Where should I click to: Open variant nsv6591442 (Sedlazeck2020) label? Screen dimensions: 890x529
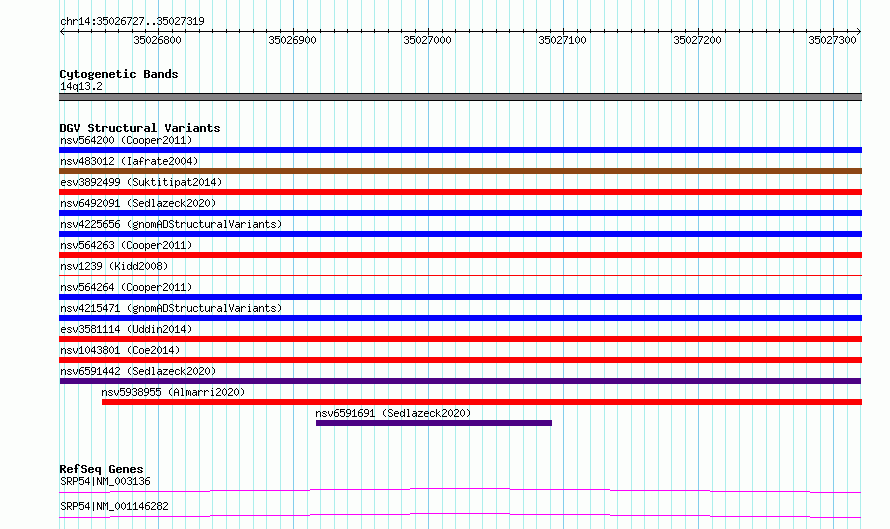[138, 371]
